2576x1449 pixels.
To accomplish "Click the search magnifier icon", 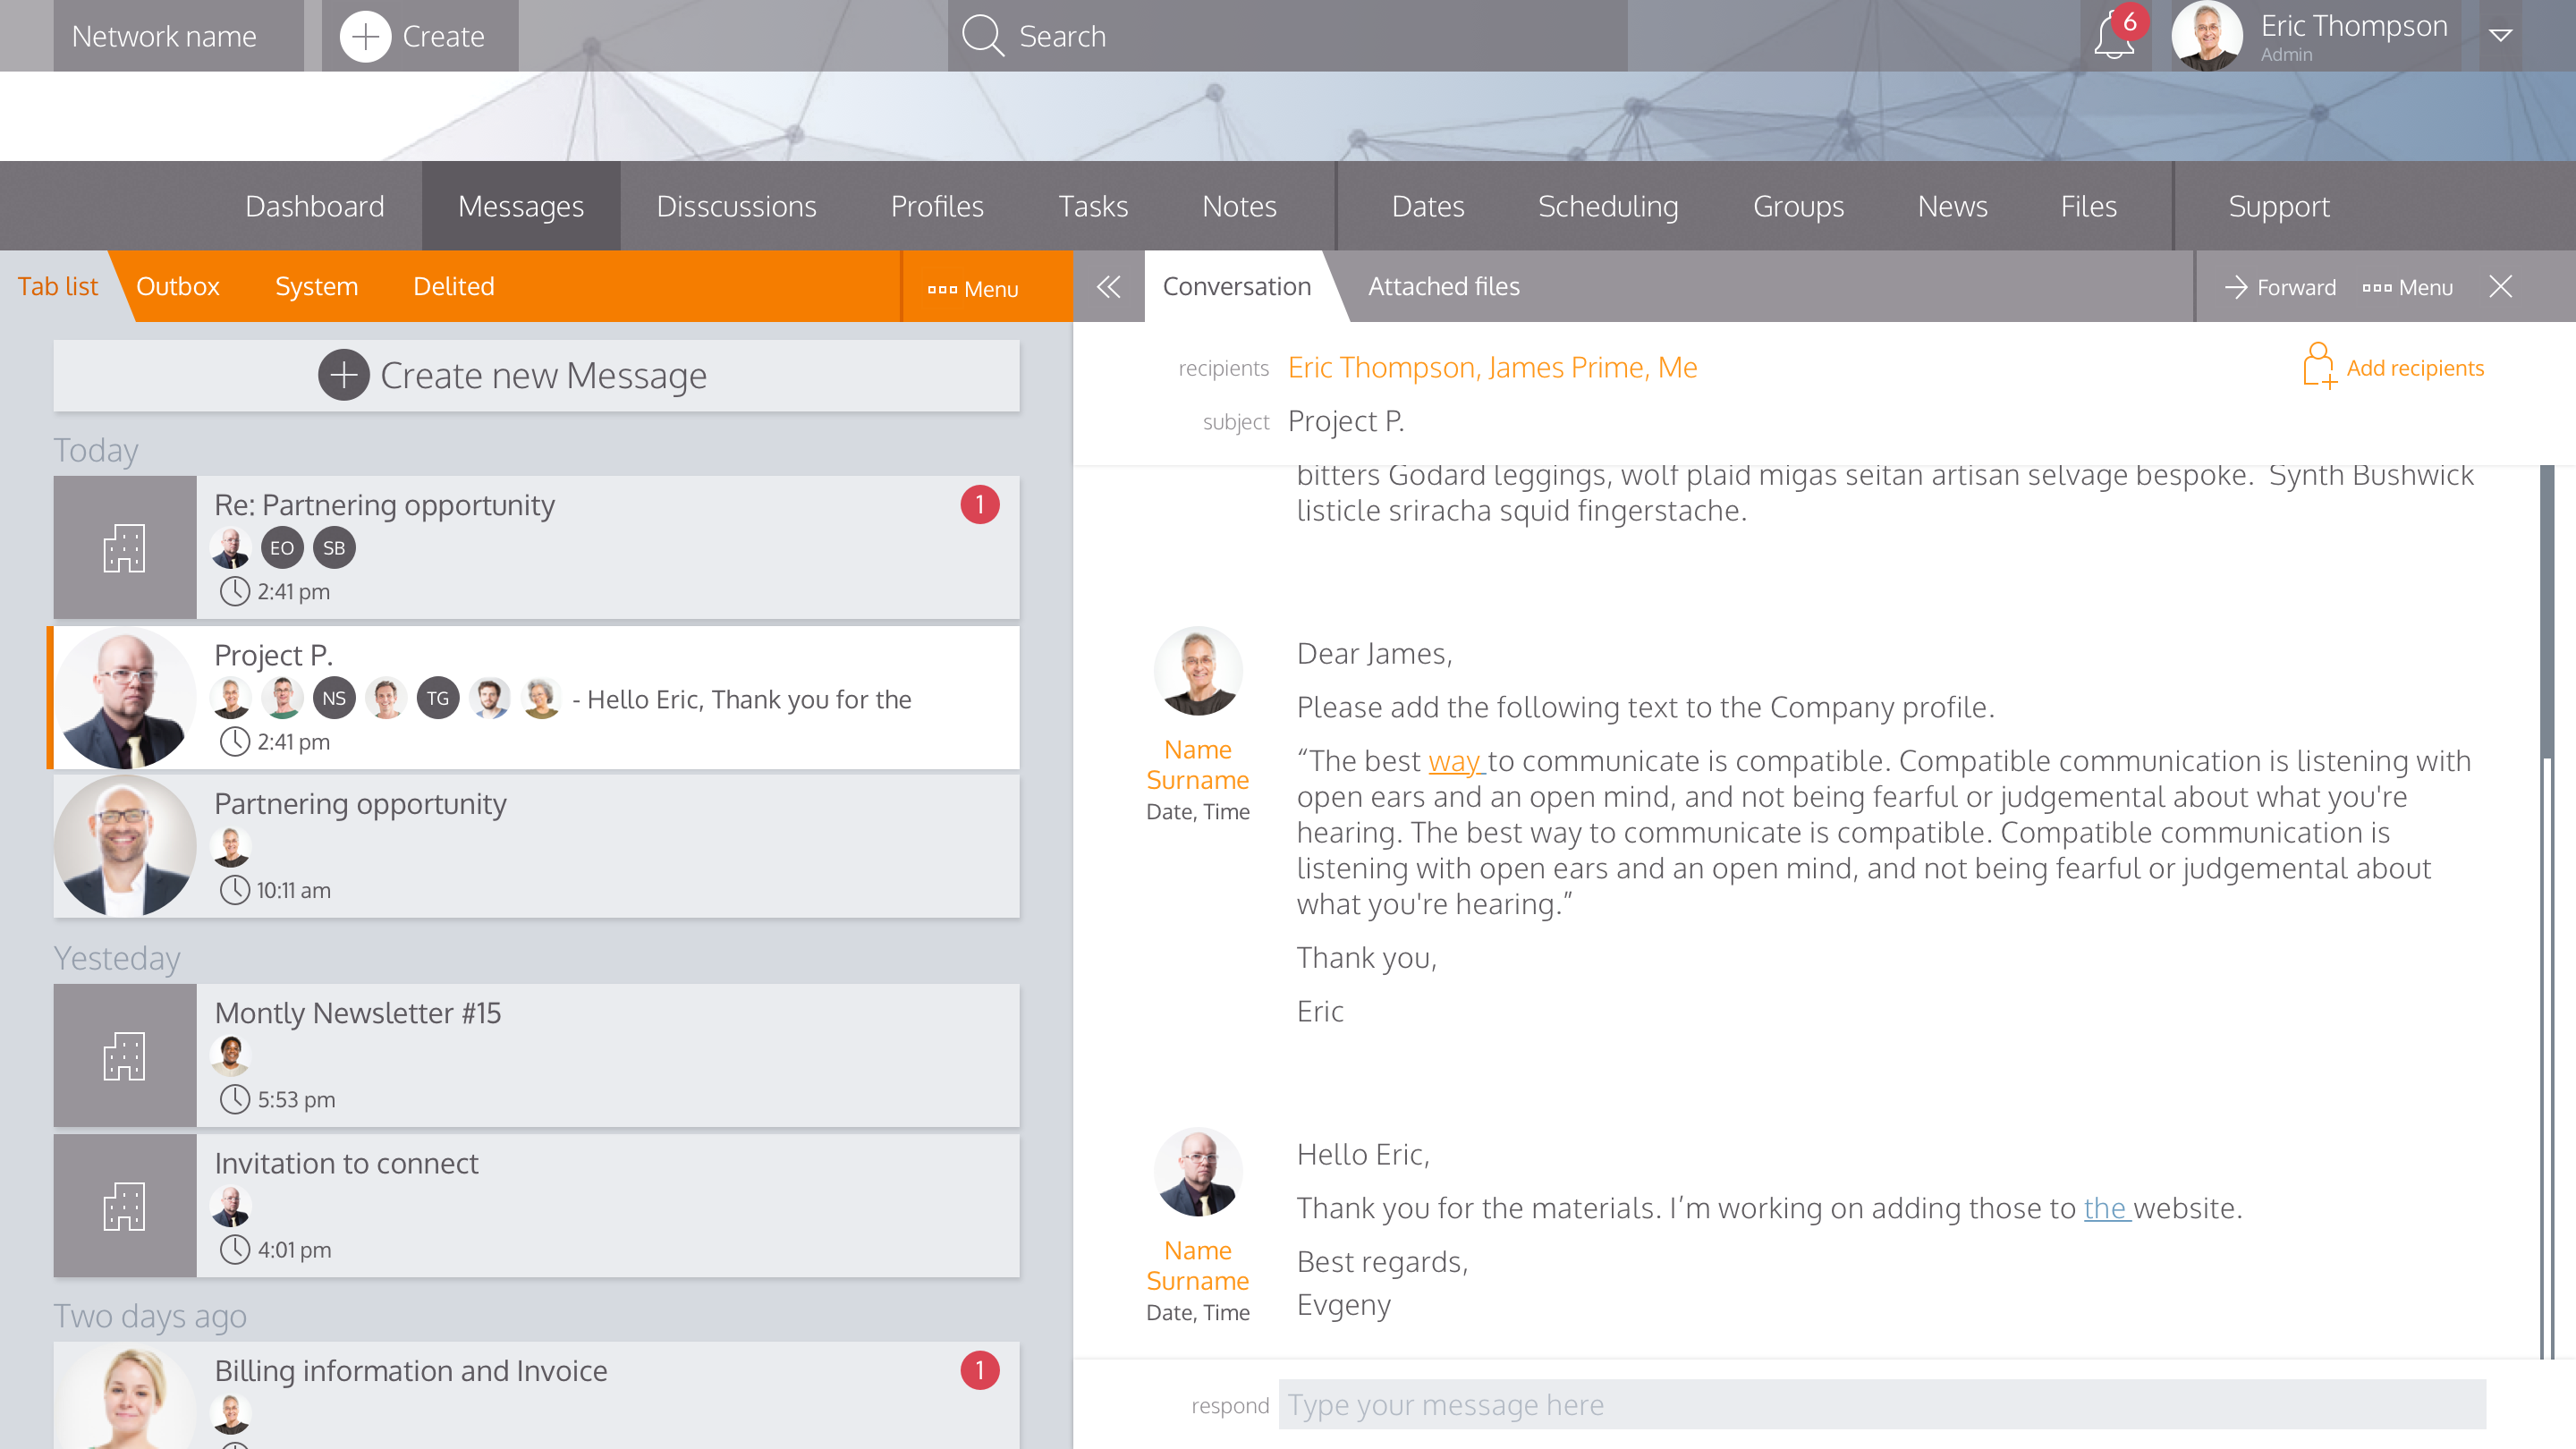I will (983, 35).
